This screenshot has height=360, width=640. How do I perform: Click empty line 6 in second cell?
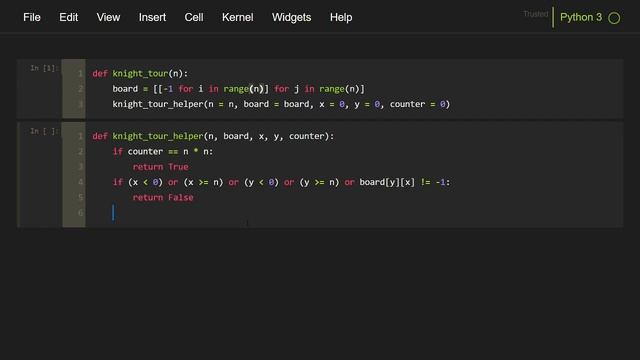point(353,213)
